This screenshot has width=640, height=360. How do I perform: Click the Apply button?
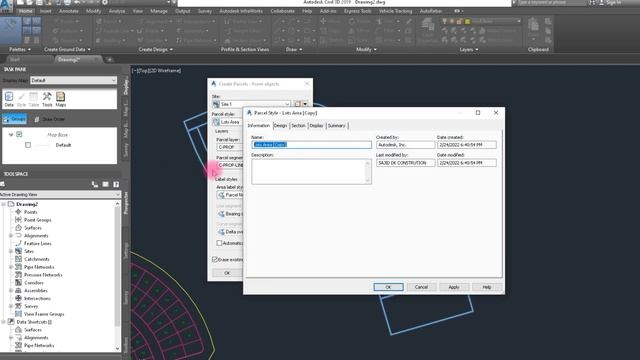pos(454,287)
